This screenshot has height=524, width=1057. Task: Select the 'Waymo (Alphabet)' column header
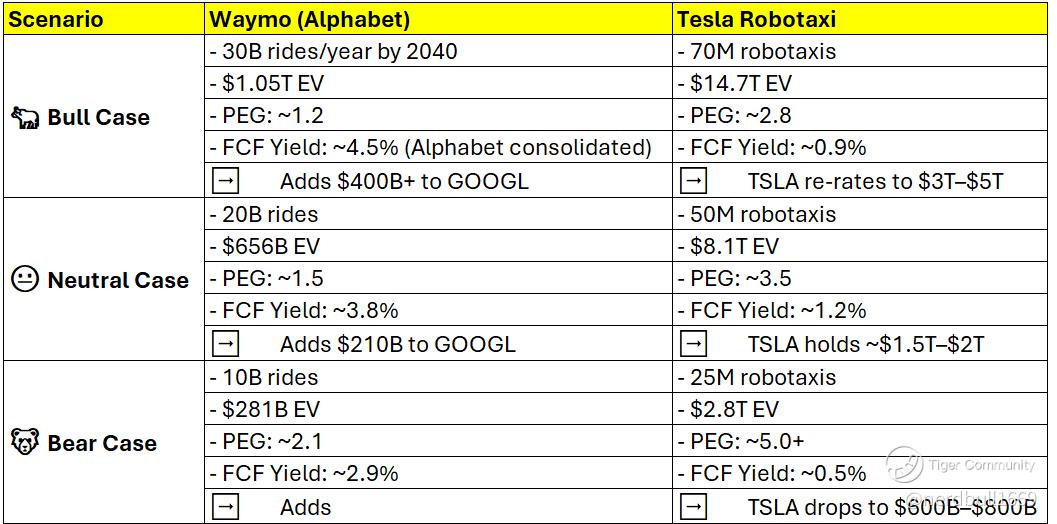click(x=311, y=19)
